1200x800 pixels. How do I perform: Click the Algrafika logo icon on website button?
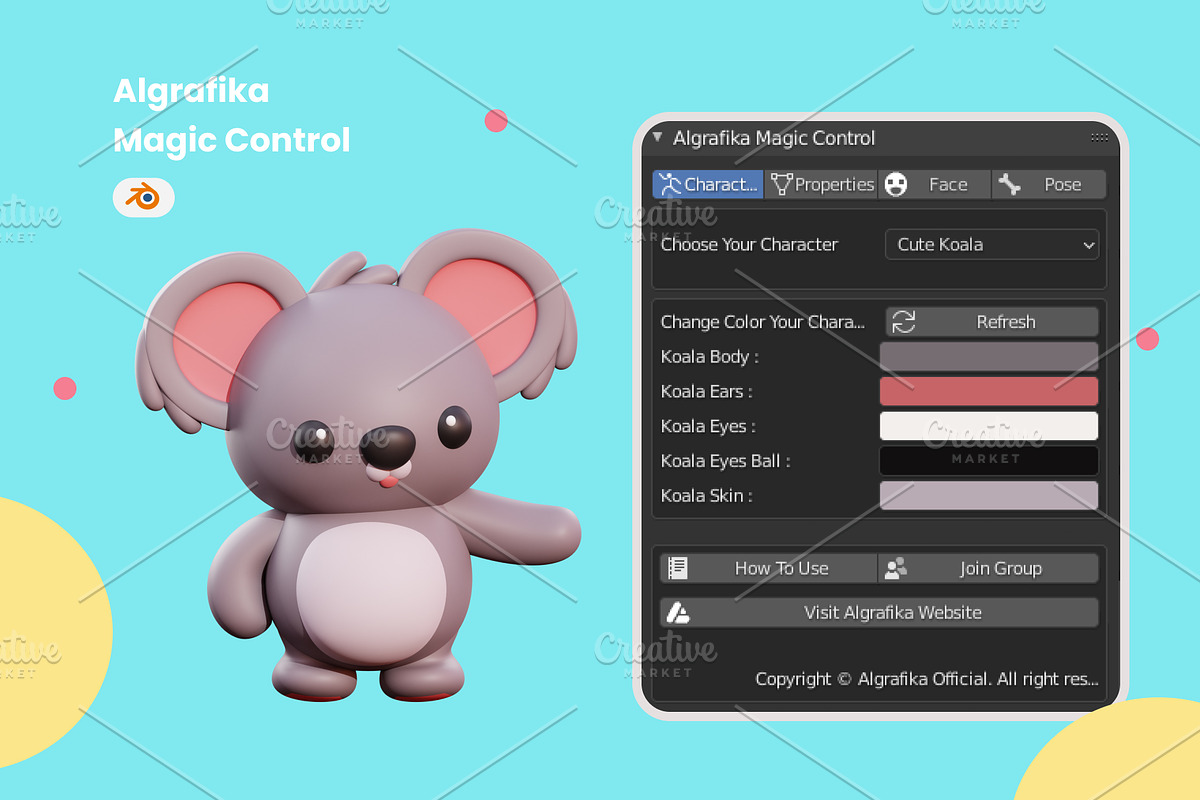pyautogui.click(x=678, y=612)
